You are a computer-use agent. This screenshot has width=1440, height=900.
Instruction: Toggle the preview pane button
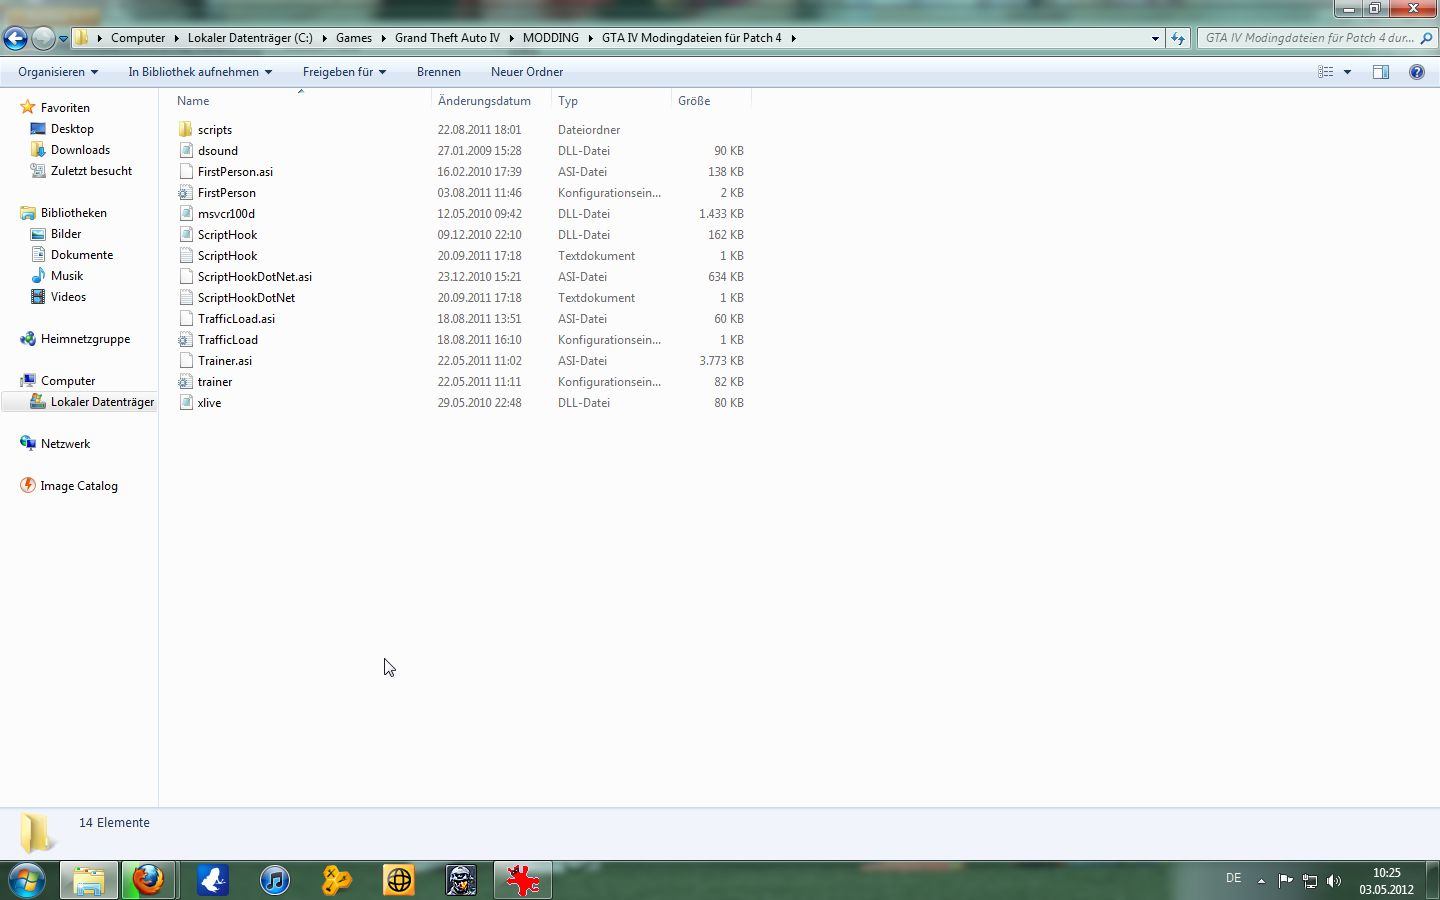point(1381,72)
